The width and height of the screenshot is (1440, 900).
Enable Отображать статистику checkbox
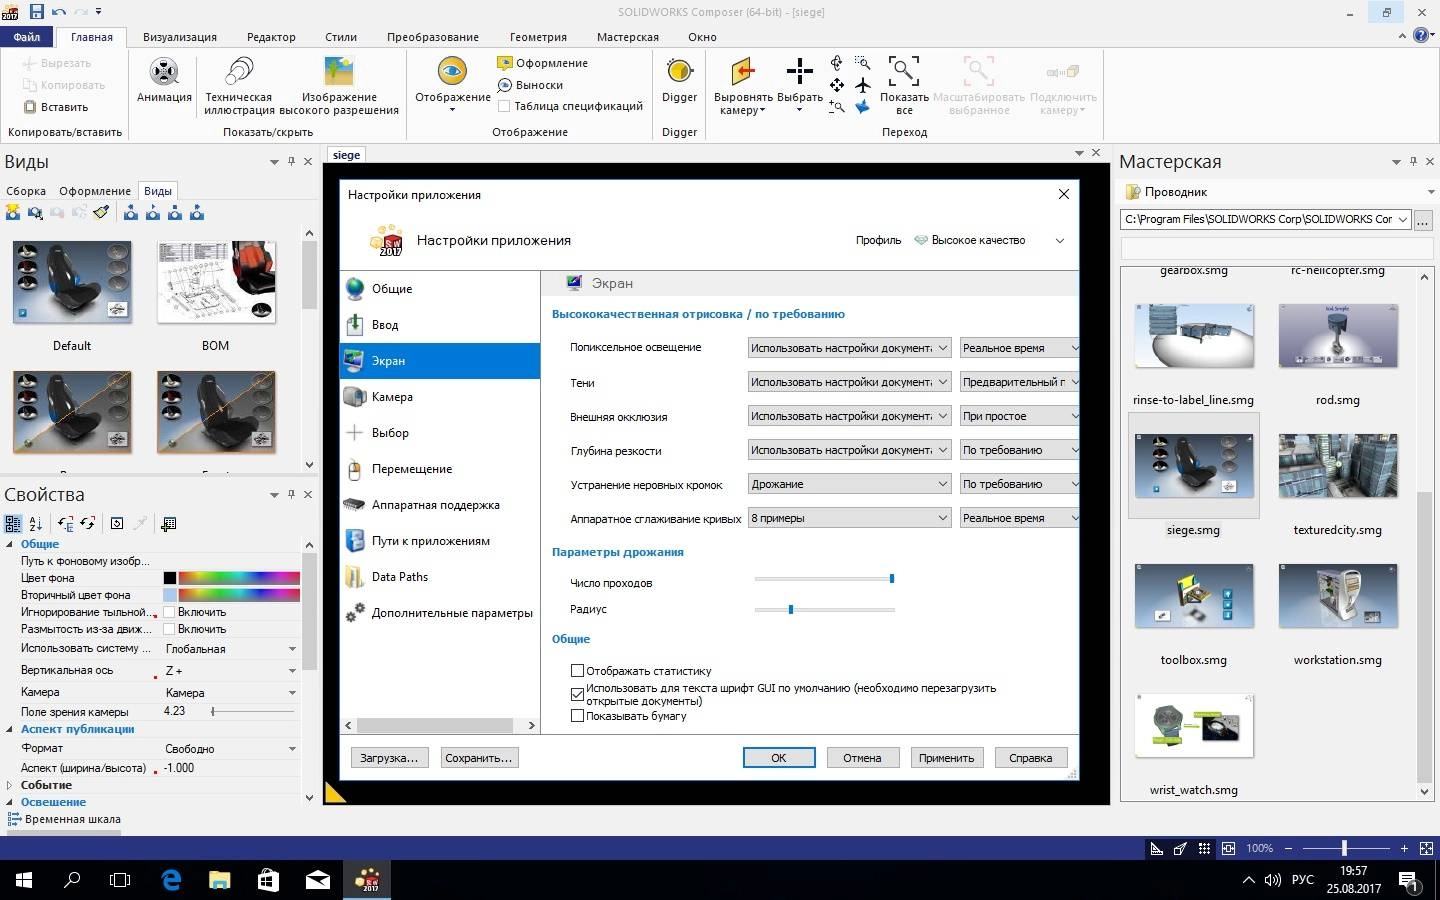pyautogui.click(x=577, y=671)
